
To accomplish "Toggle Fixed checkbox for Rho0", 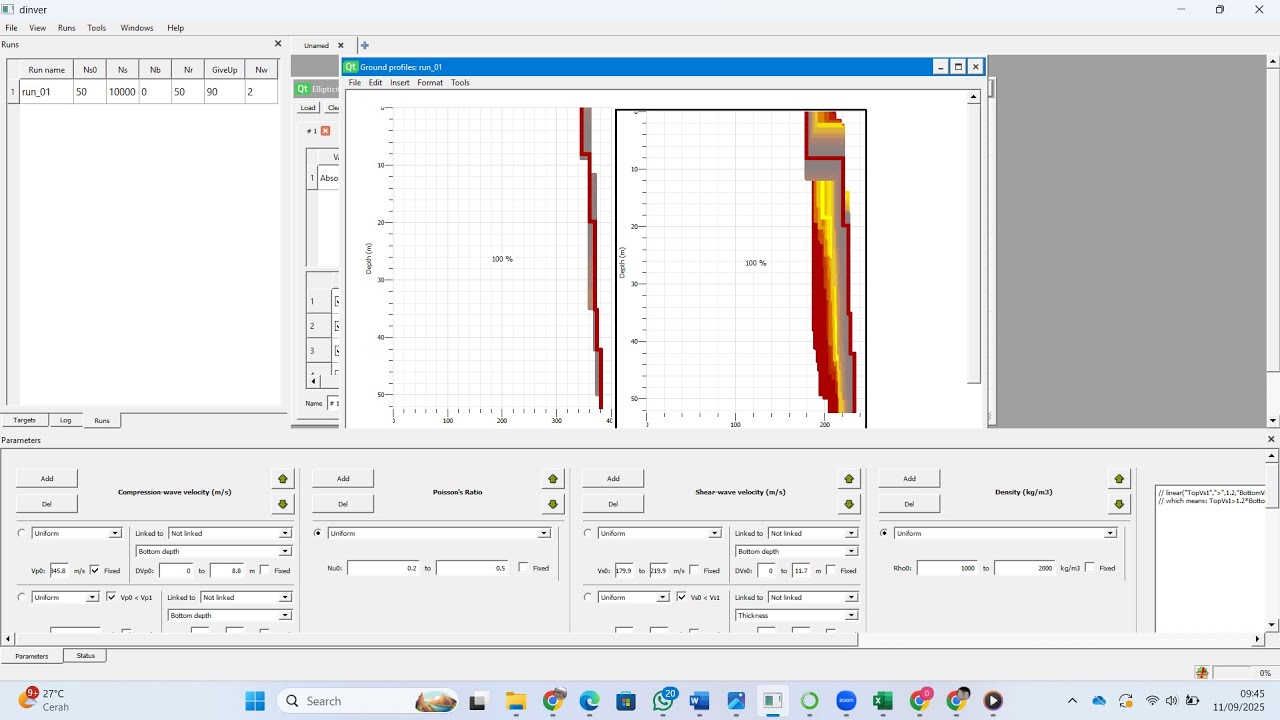I will (x=1089, y=568).
